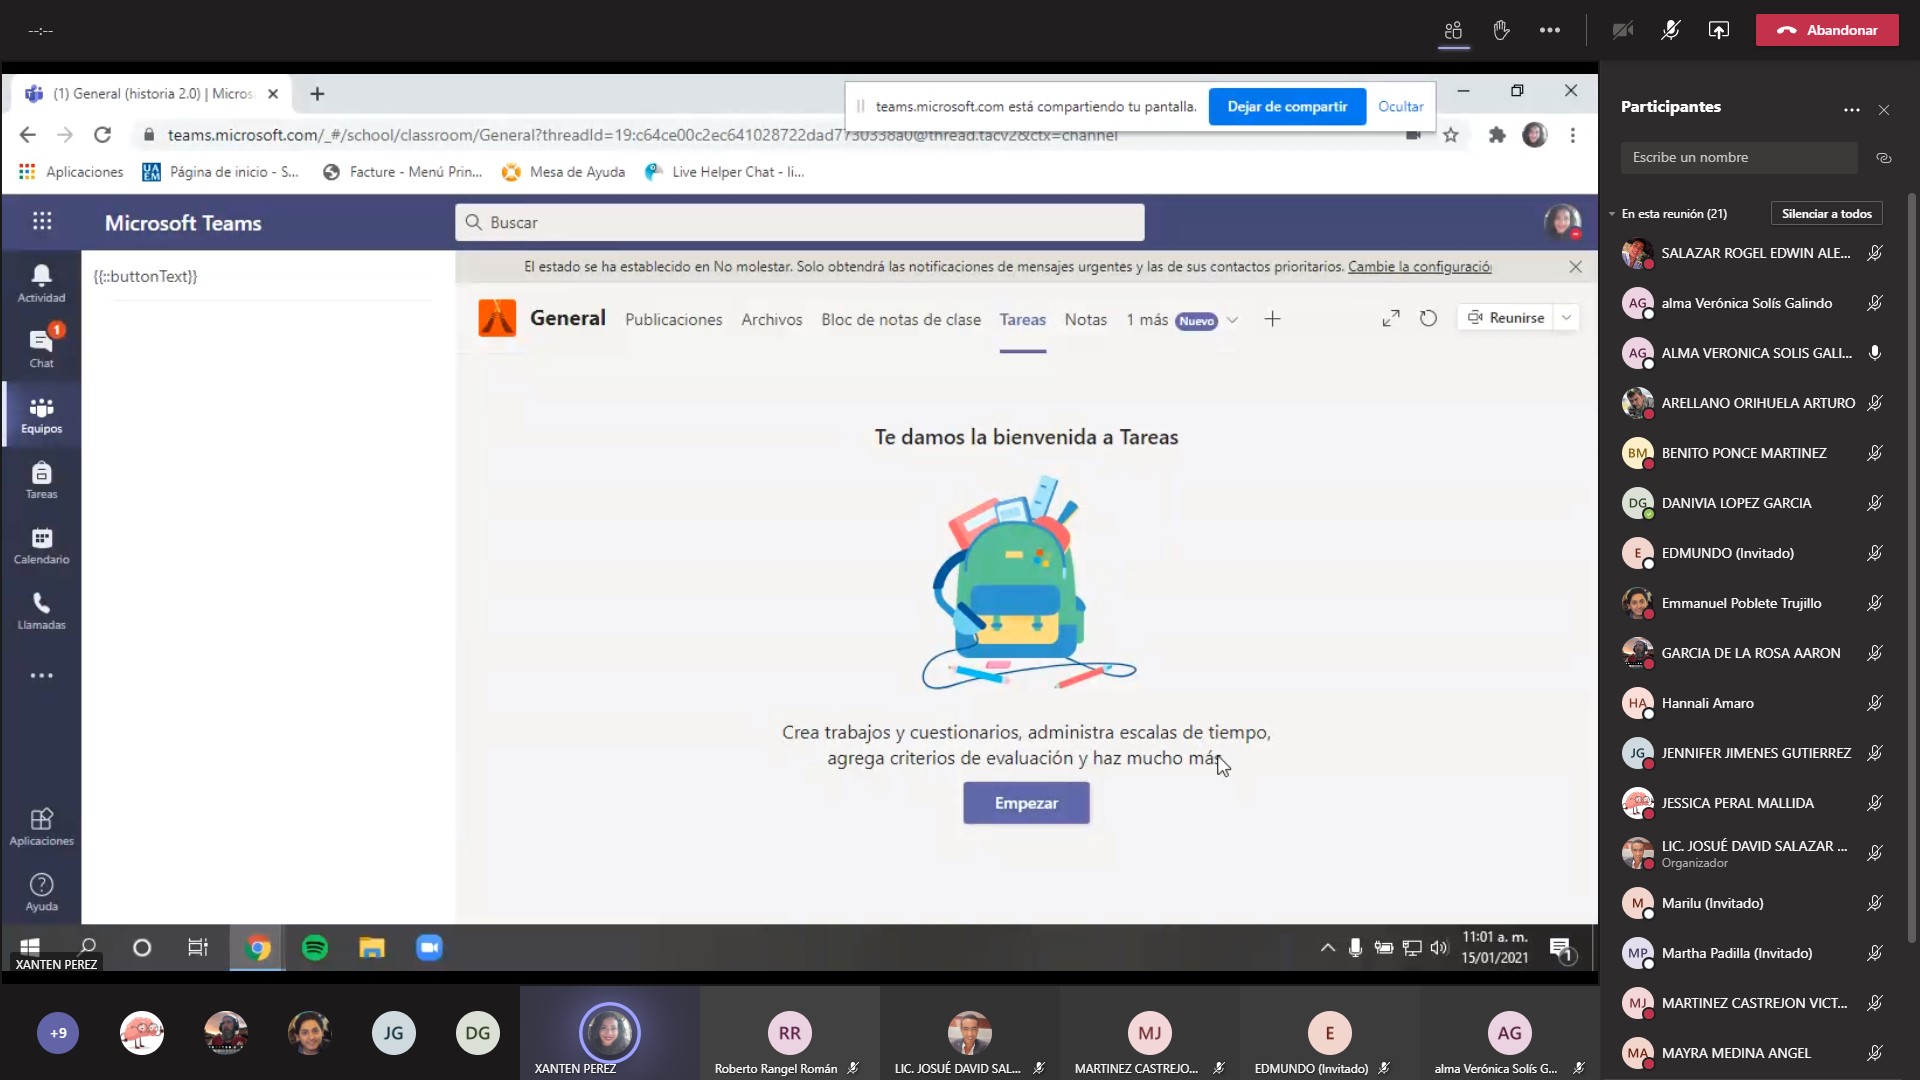
Task: Toggle mic for BENITO PONCE MARTINEZ
Action: [1875, 453]
